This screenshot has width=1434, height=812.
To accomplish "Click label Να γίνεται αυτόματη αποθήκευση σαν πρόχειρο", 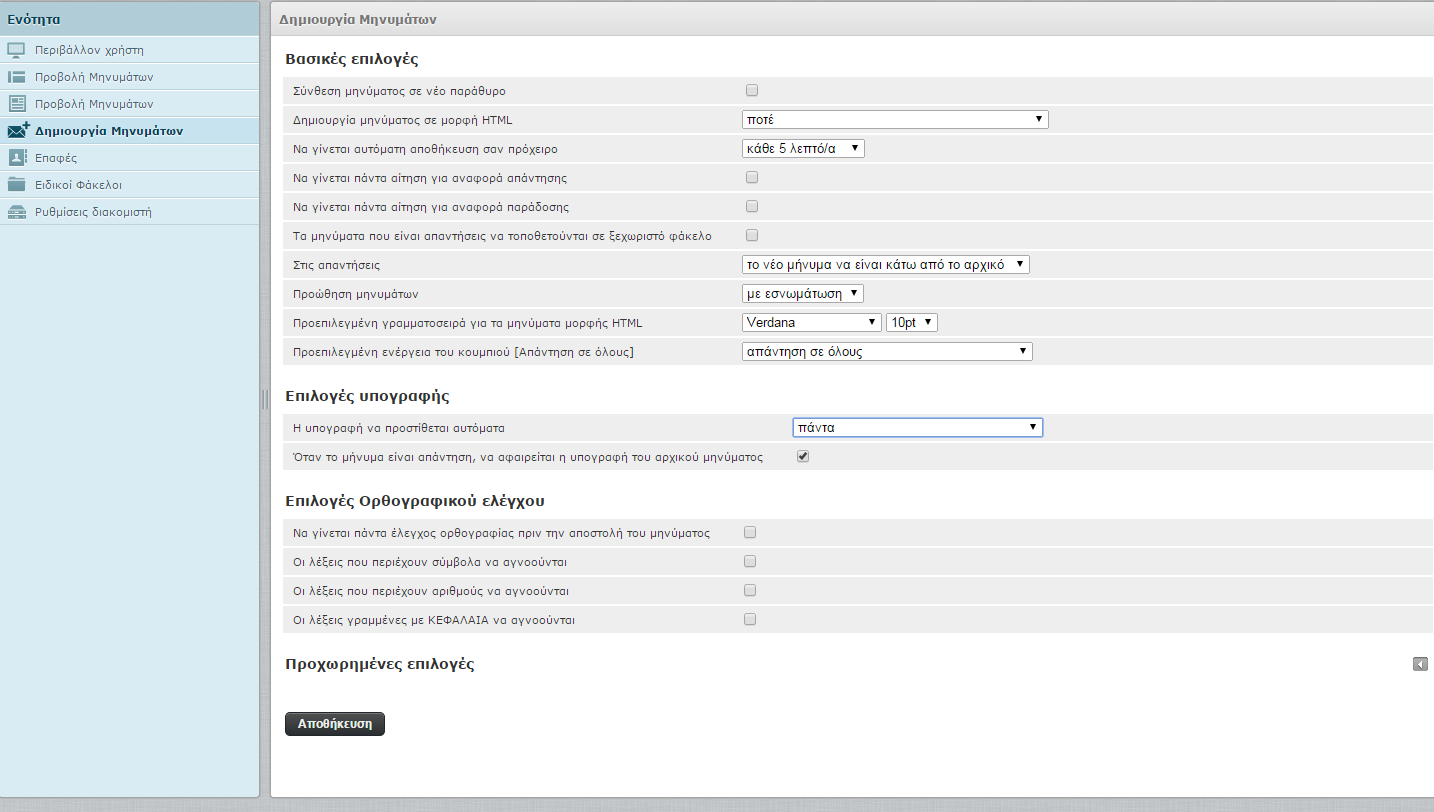I will [x=425, y=149].
